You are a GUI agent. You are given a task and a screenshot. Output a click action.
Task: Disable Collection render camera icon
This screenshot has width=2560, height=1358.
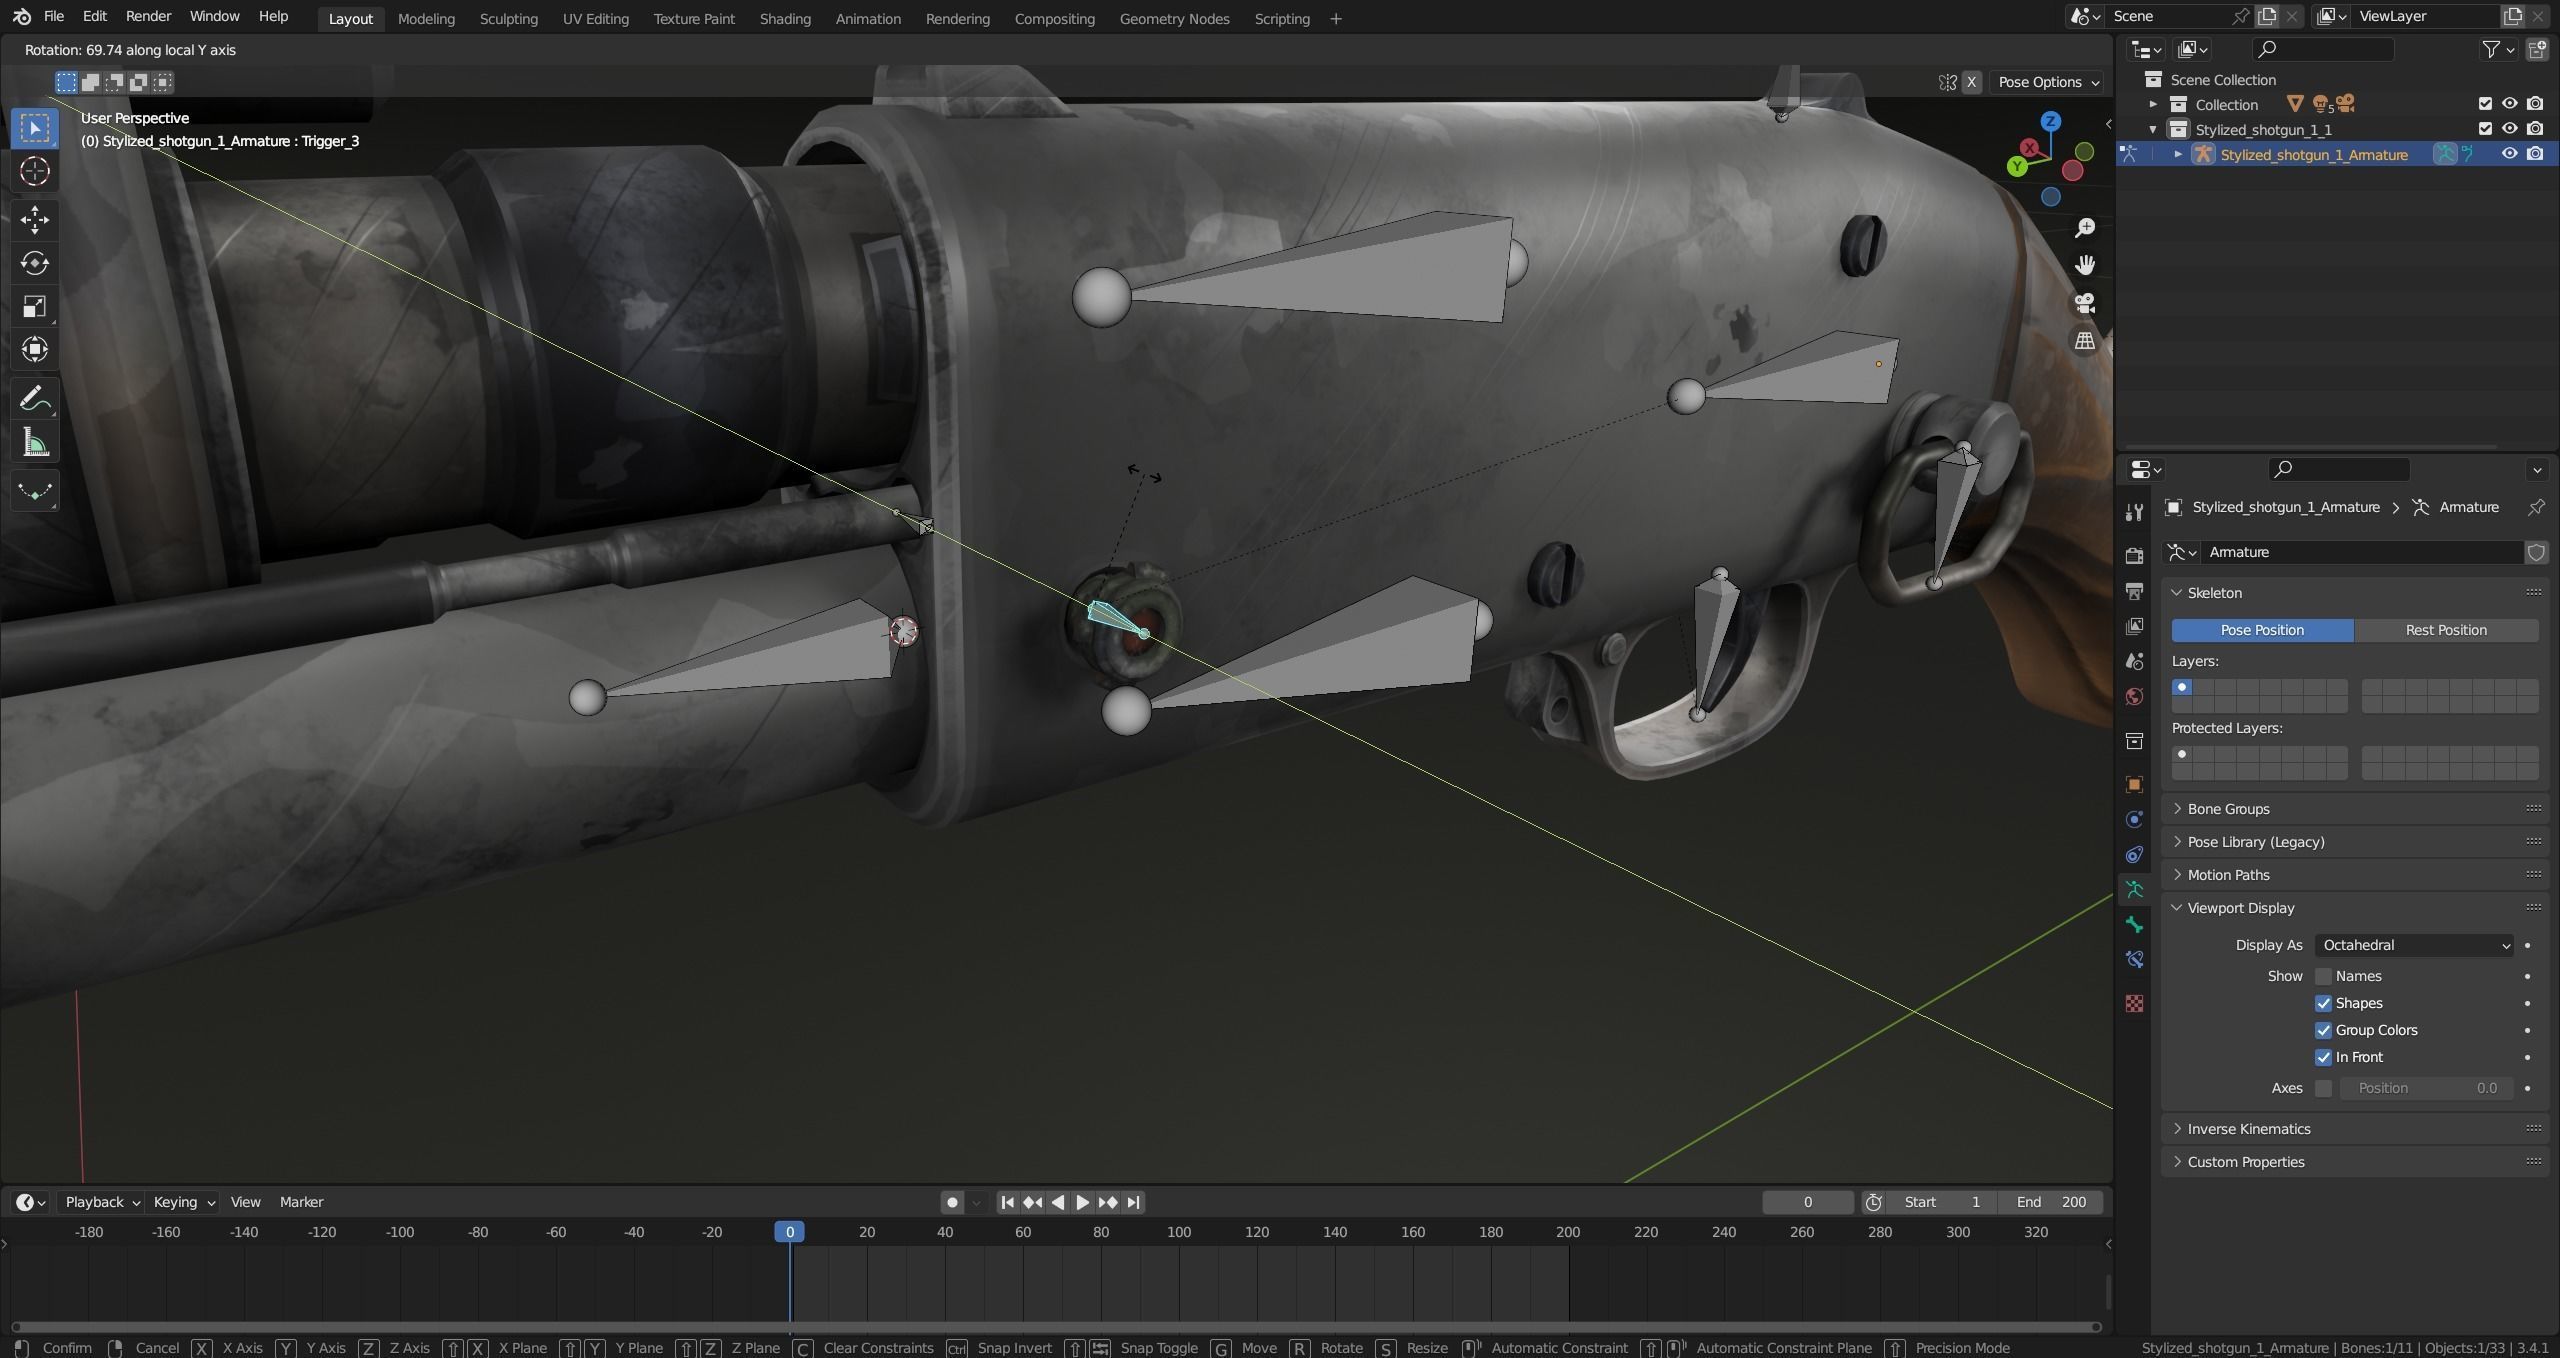tap(2535, 104)
